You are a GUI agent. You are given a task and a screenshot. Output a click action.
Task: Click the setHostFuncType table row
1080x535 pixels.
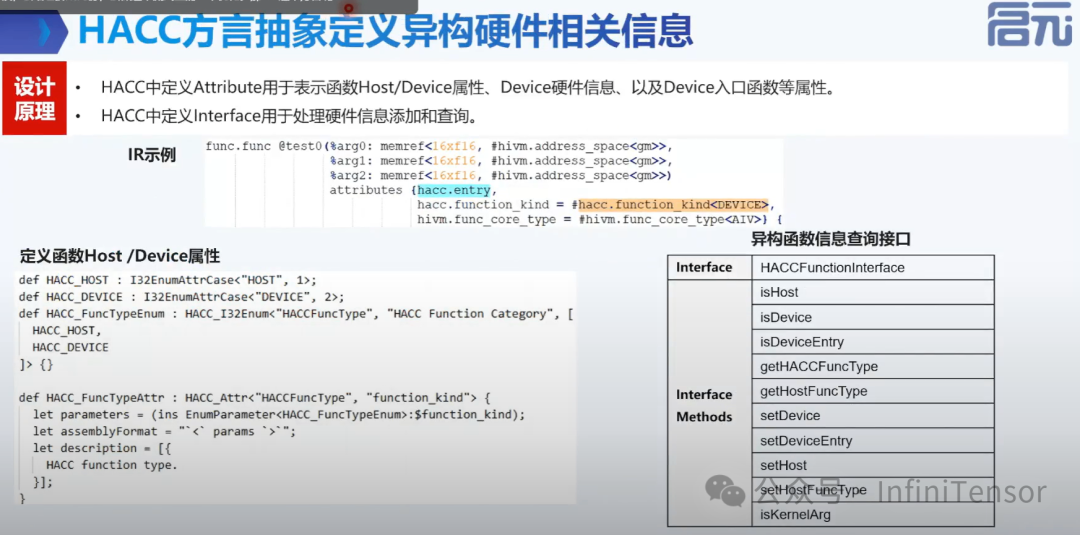pos(873,490)
